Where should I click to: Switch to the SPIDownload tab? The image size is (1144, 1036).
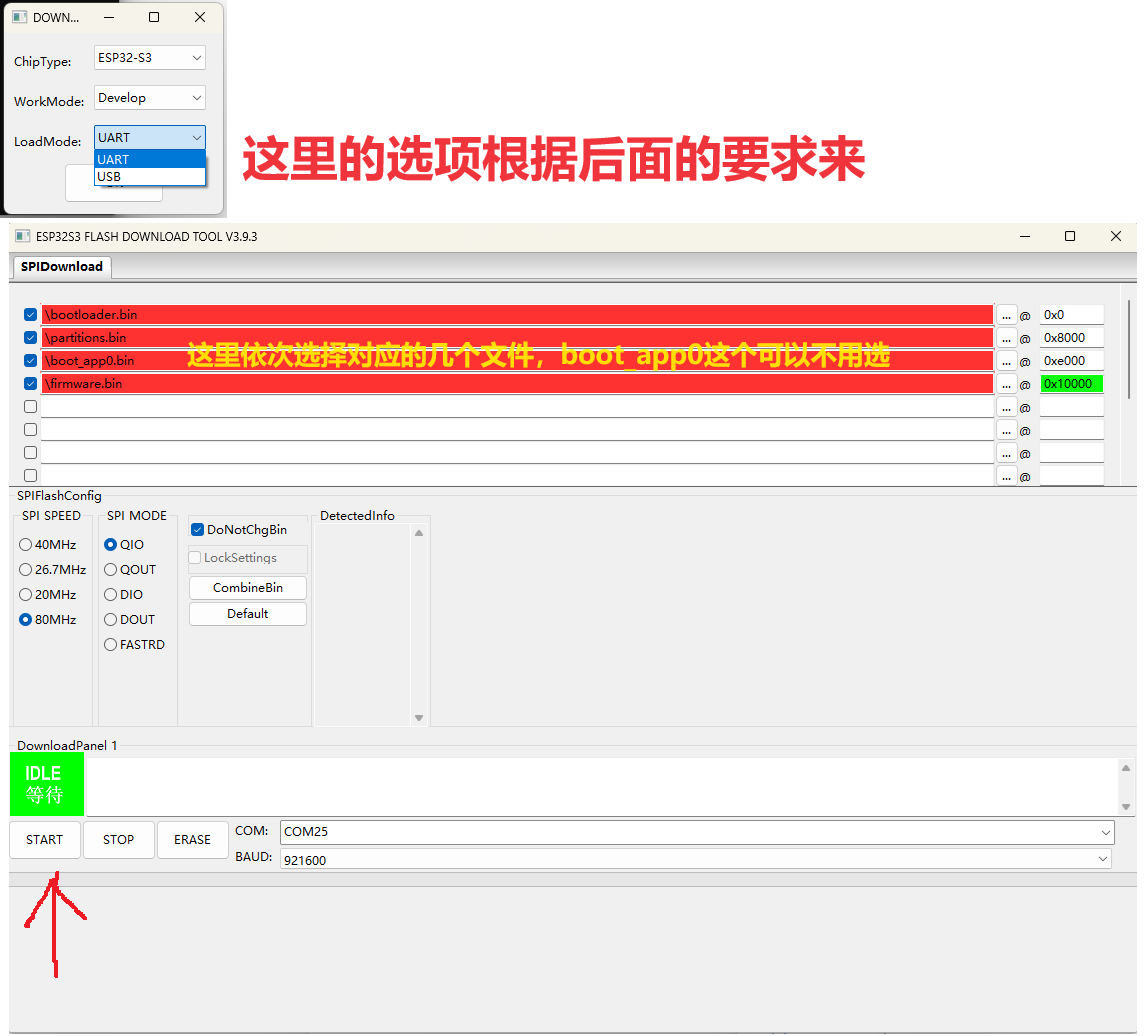click(62, 267)
